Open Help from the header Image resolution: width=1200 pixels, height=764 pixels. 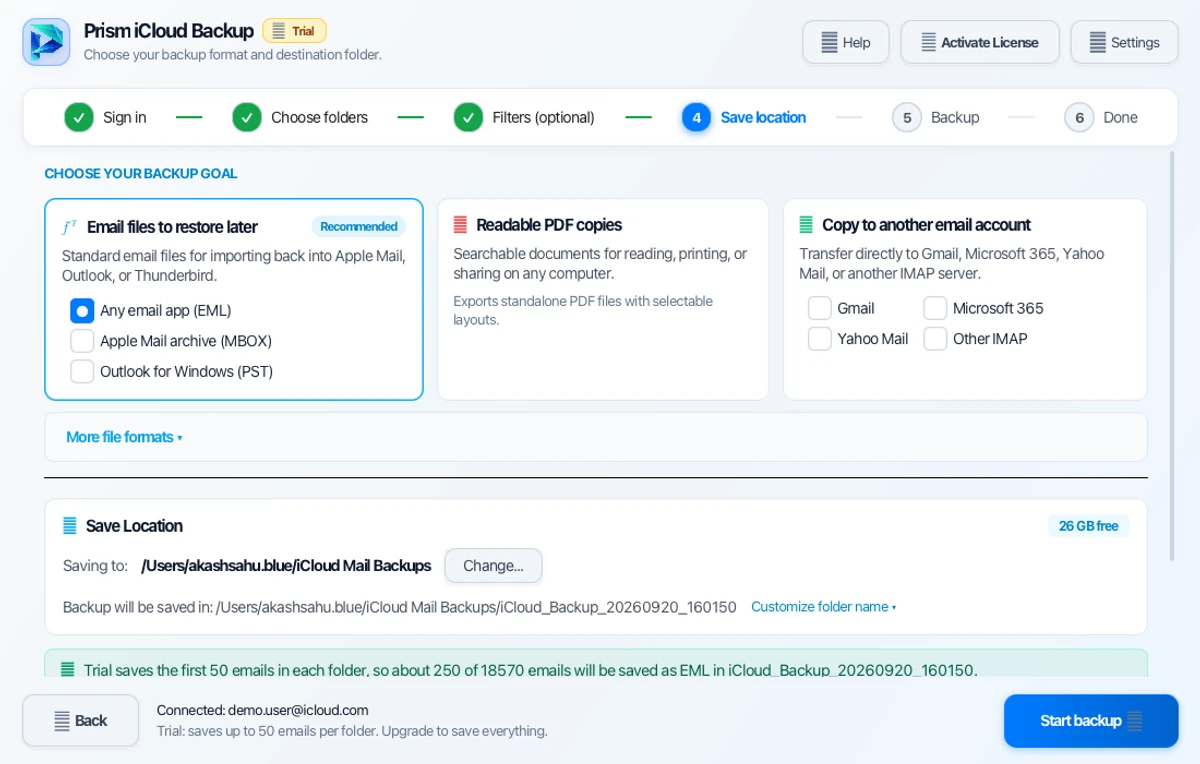pyautogui.click(x=845, y=42)
